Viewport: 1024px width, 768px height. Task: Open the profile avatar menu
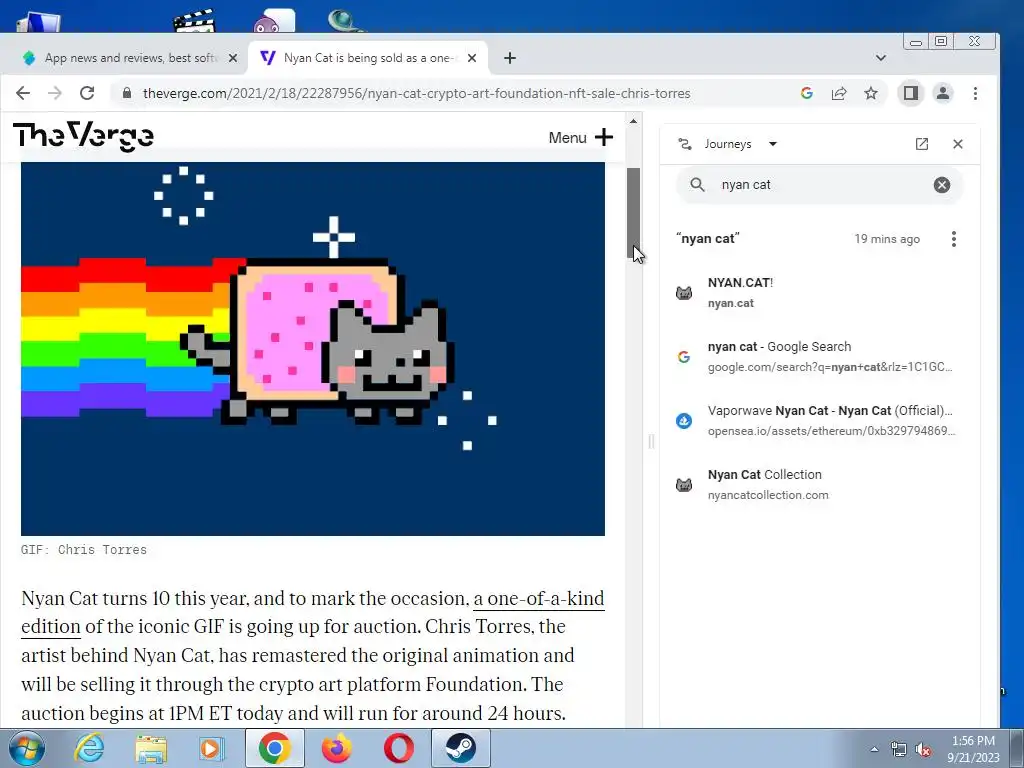click(943, 93)
